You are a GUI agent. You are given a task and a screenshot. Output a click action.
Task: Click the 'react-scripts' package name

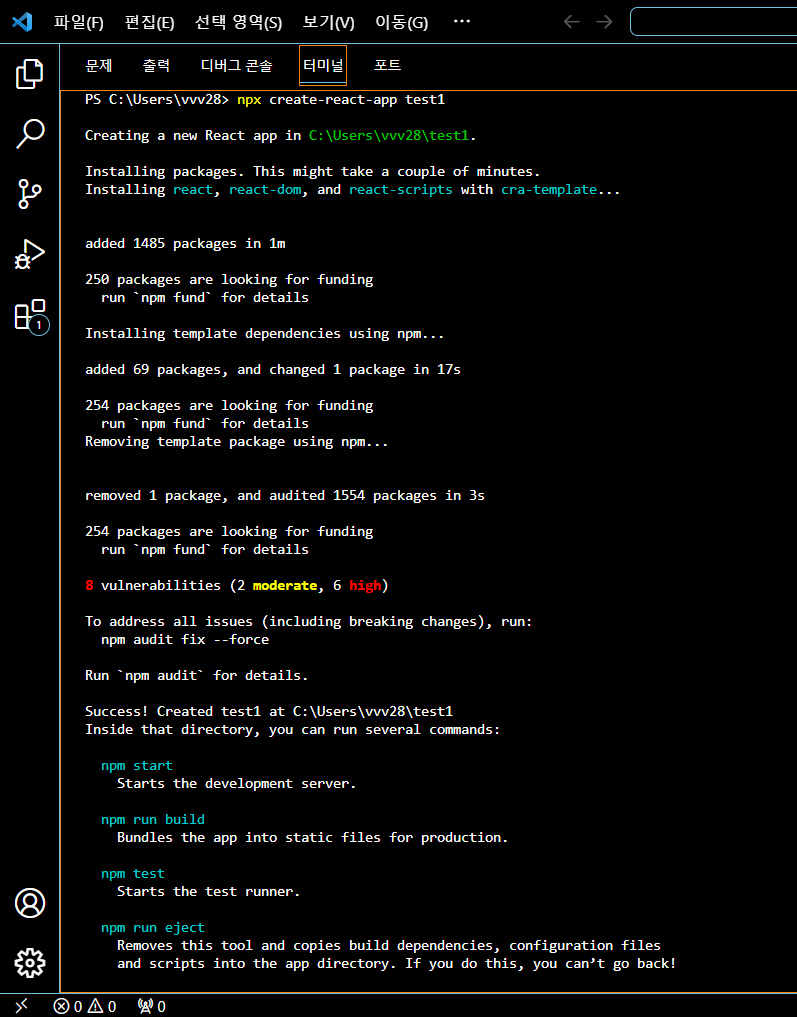[x=401, y=189]
